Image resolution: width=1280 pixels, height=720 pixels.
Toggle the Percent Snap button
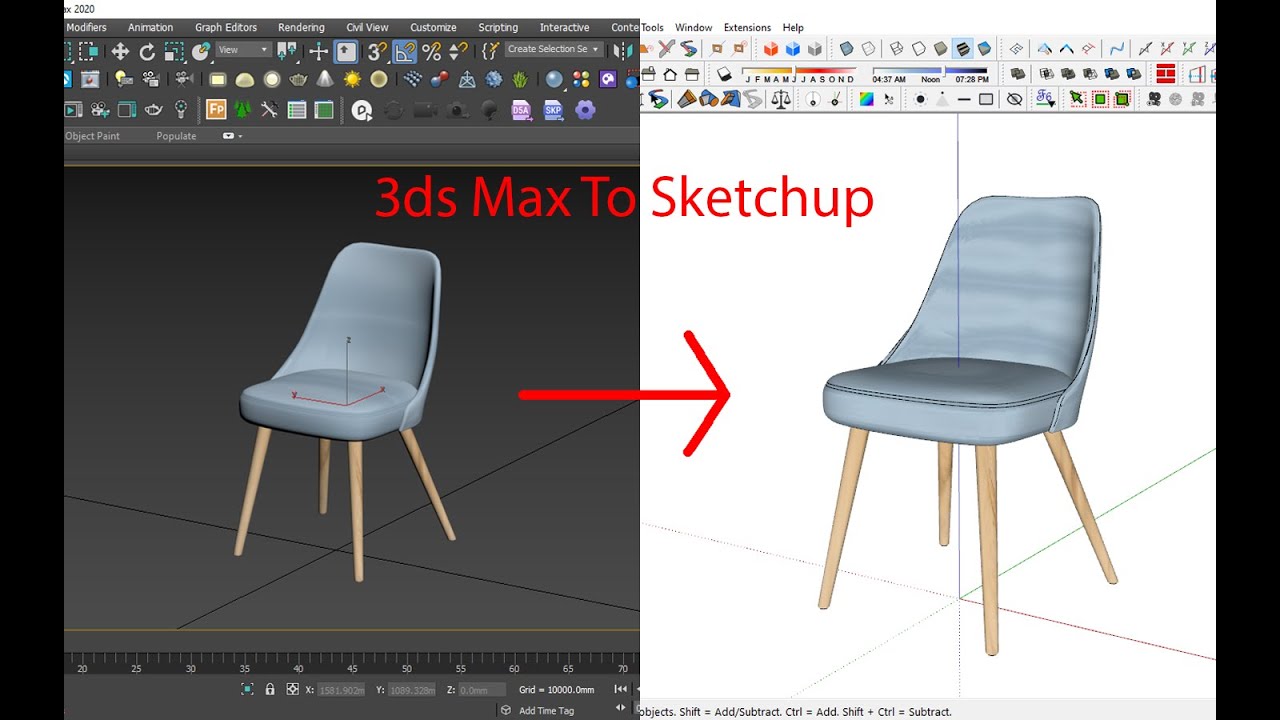coord(432,51)
